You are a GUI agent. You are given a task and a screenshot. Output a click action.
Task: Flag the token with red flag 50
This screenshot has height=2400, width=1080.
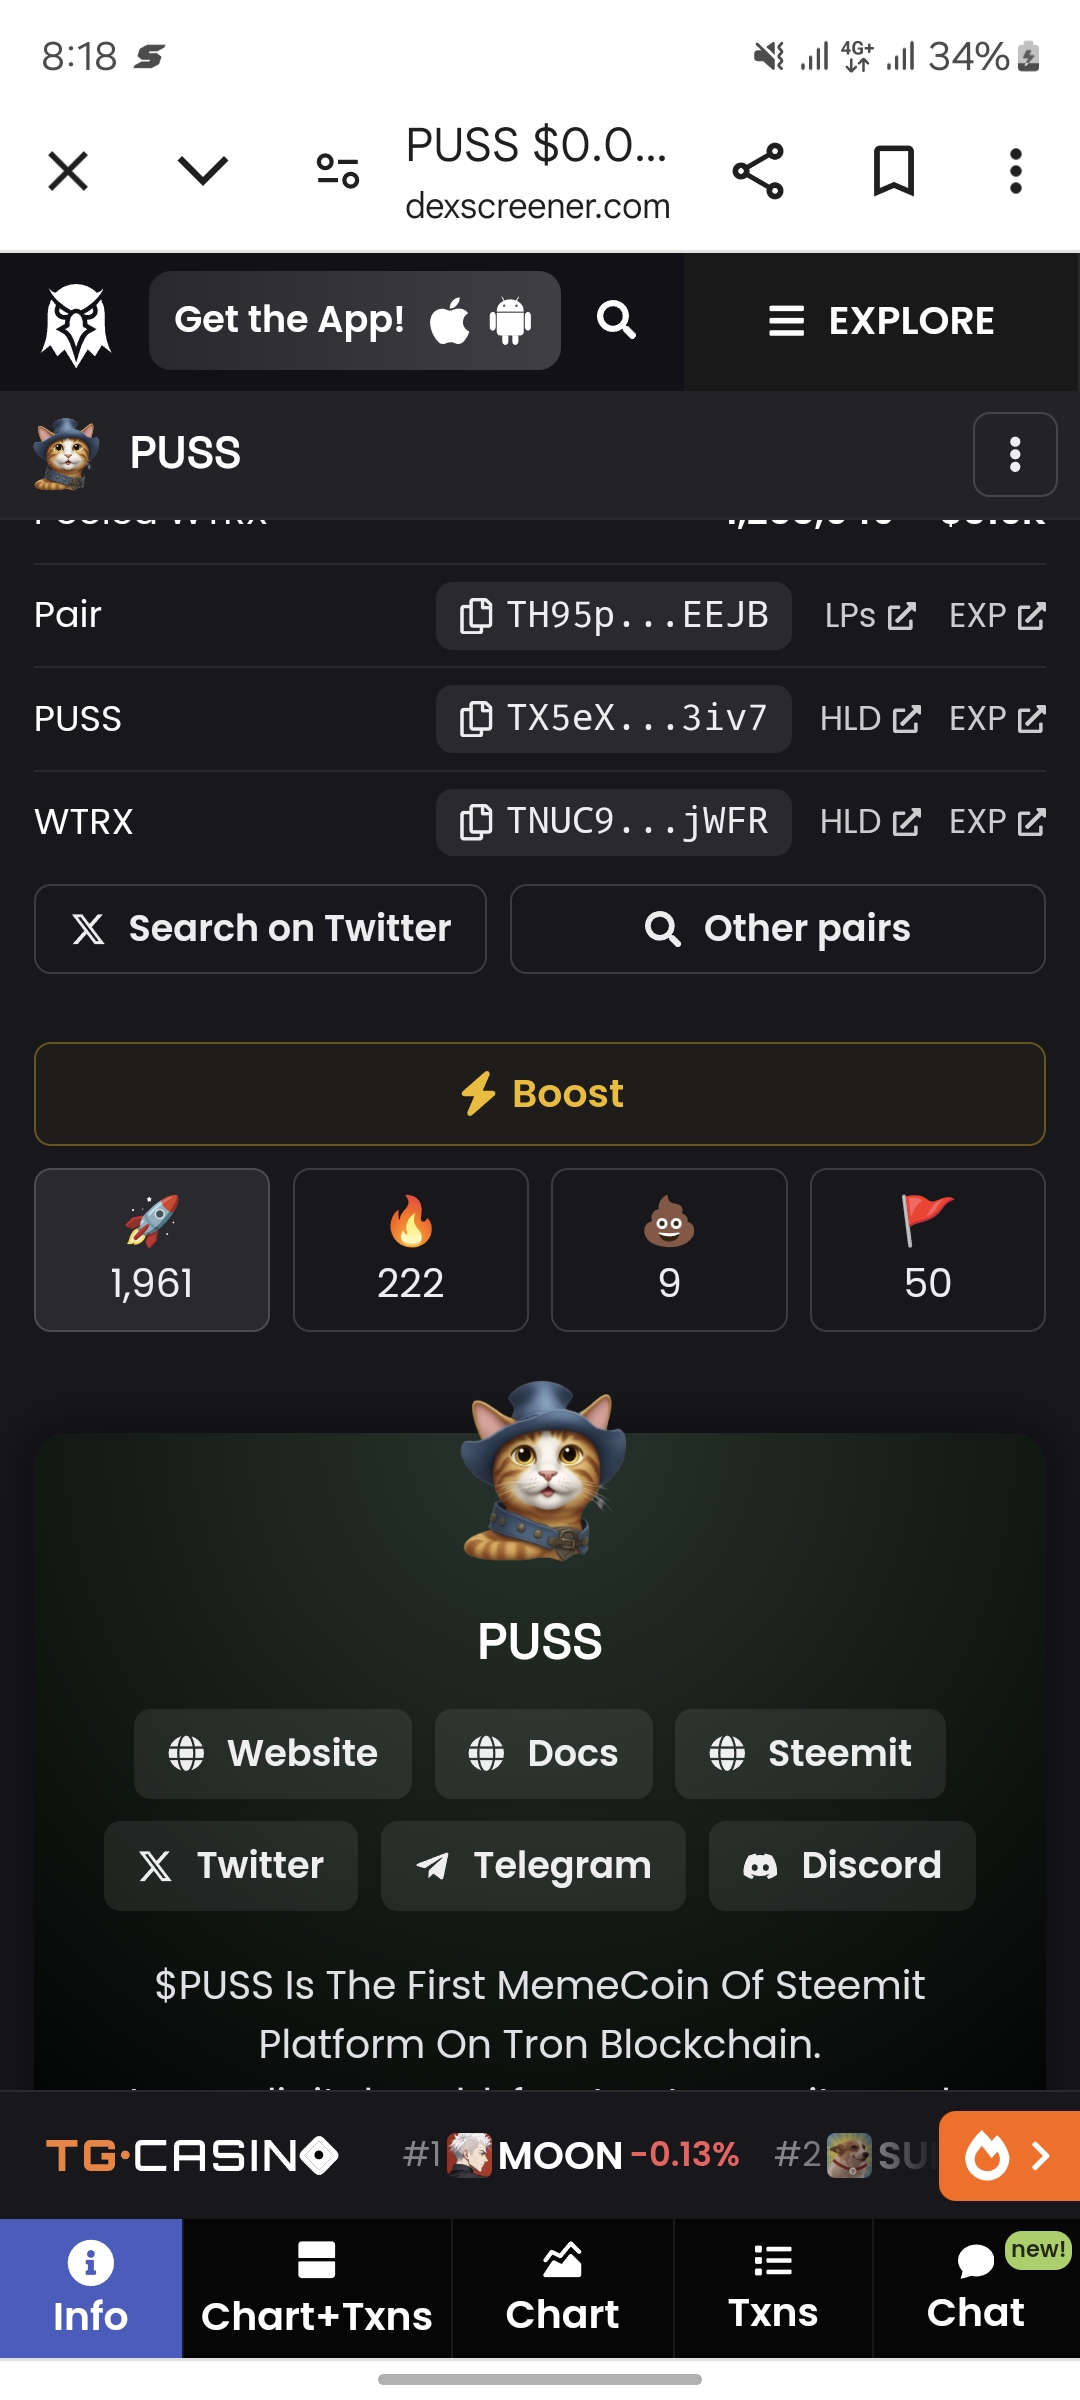(928, 1250)
